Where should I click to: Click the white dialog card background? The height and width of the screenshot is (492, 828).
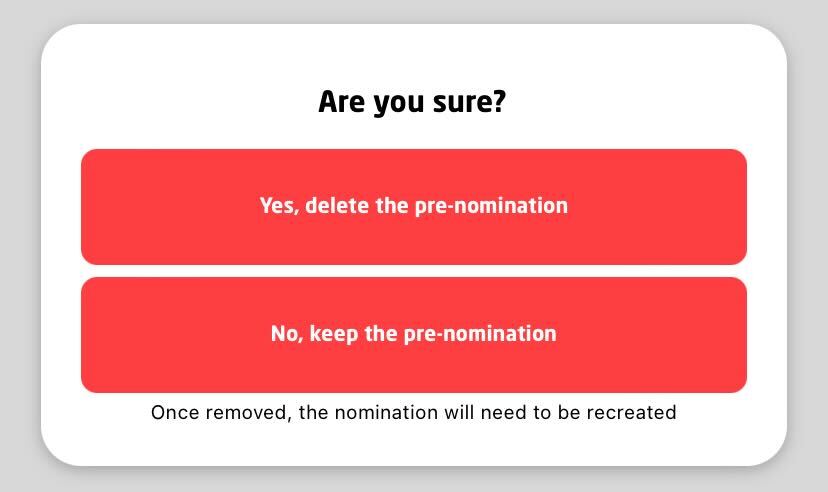click(x=413, y=58)
